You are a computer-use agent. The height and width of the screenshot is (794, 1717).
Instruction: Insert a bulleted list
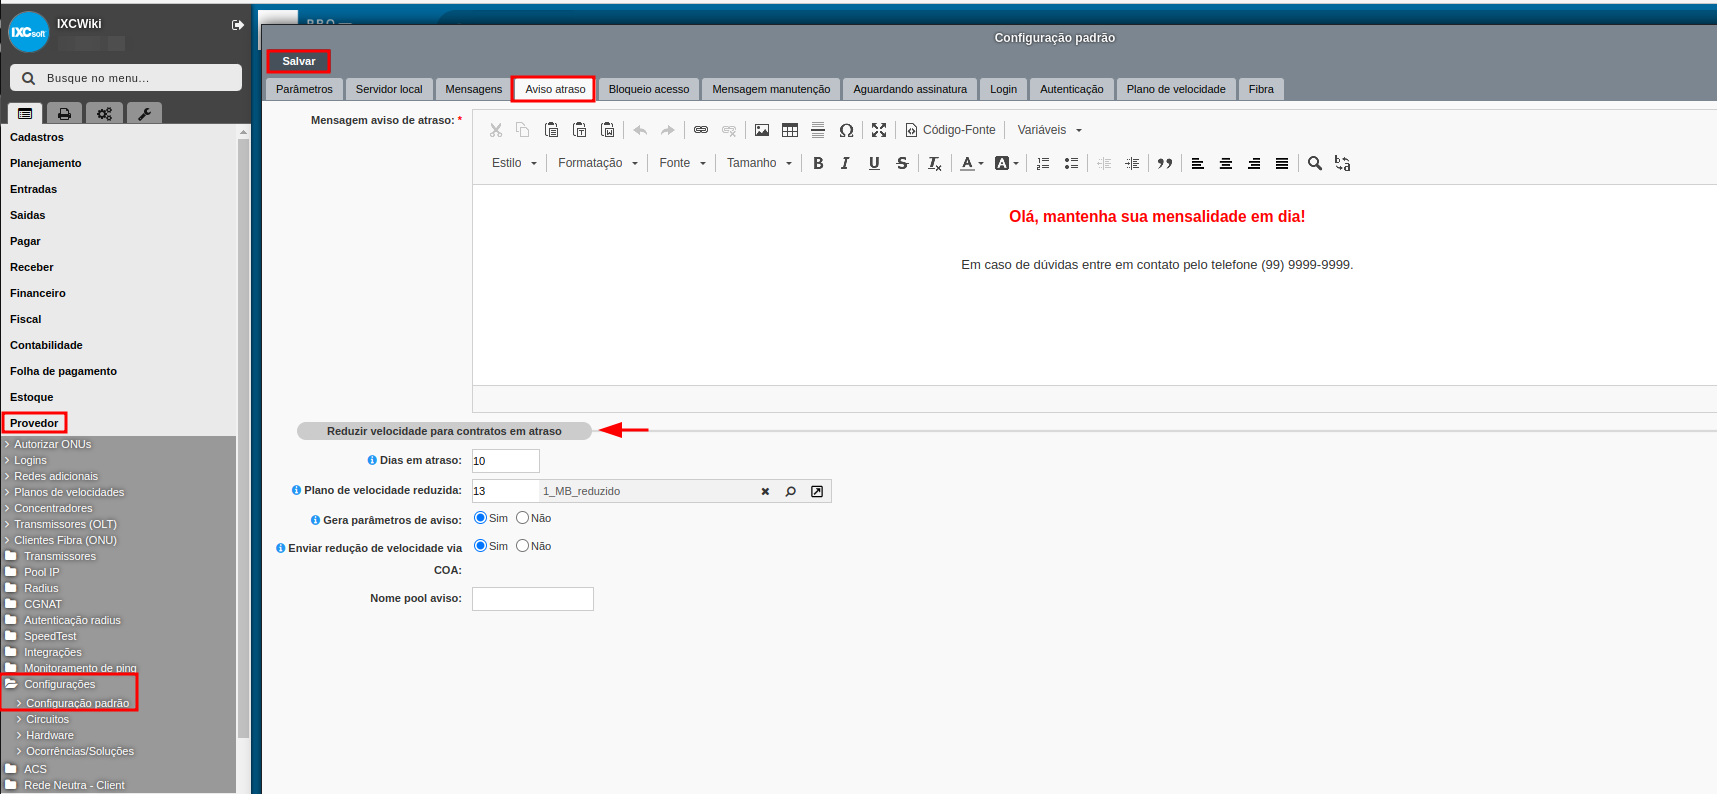(x=1071, y=163)
